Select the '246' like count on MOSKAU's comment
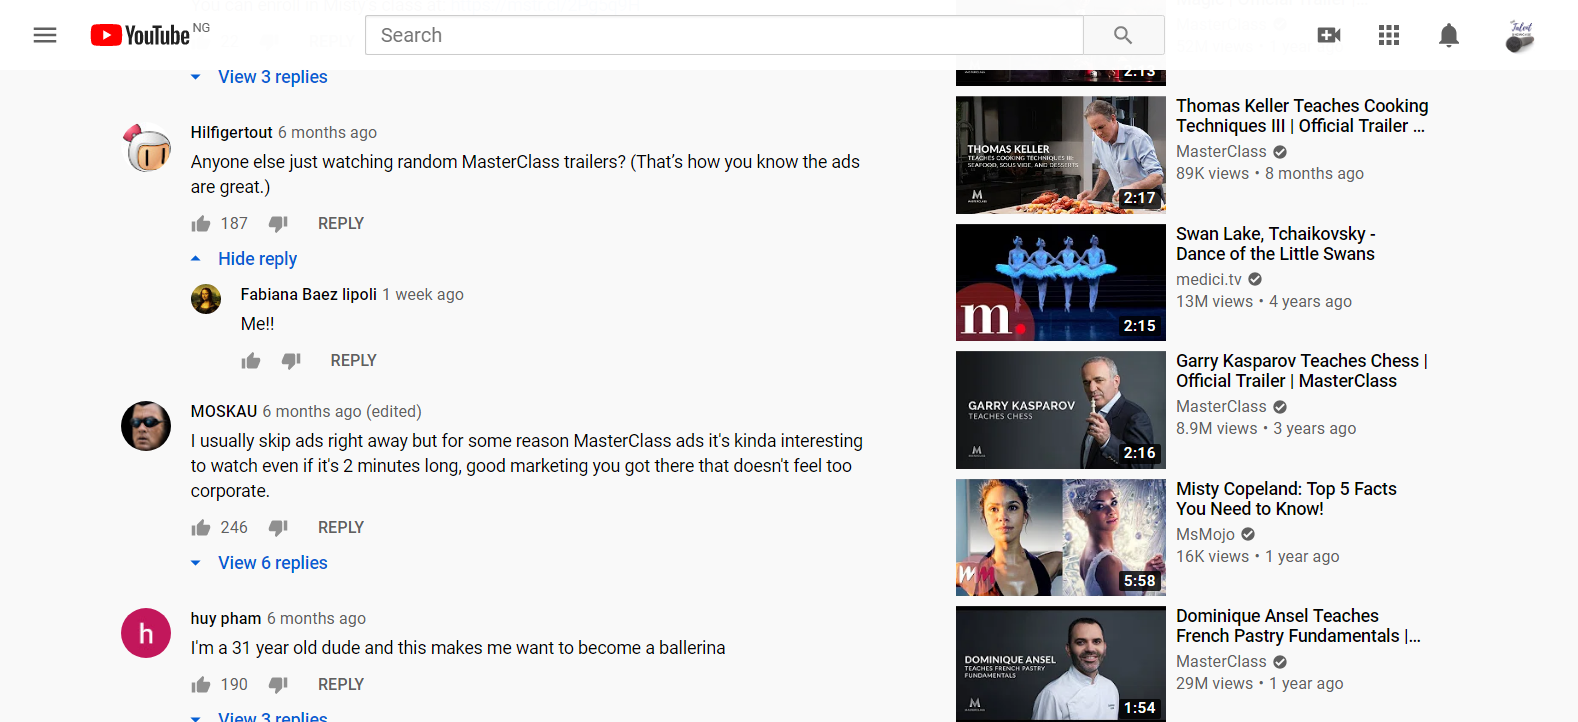The height and width of the screenshot is (722, 1578). [x=234, y=528]
